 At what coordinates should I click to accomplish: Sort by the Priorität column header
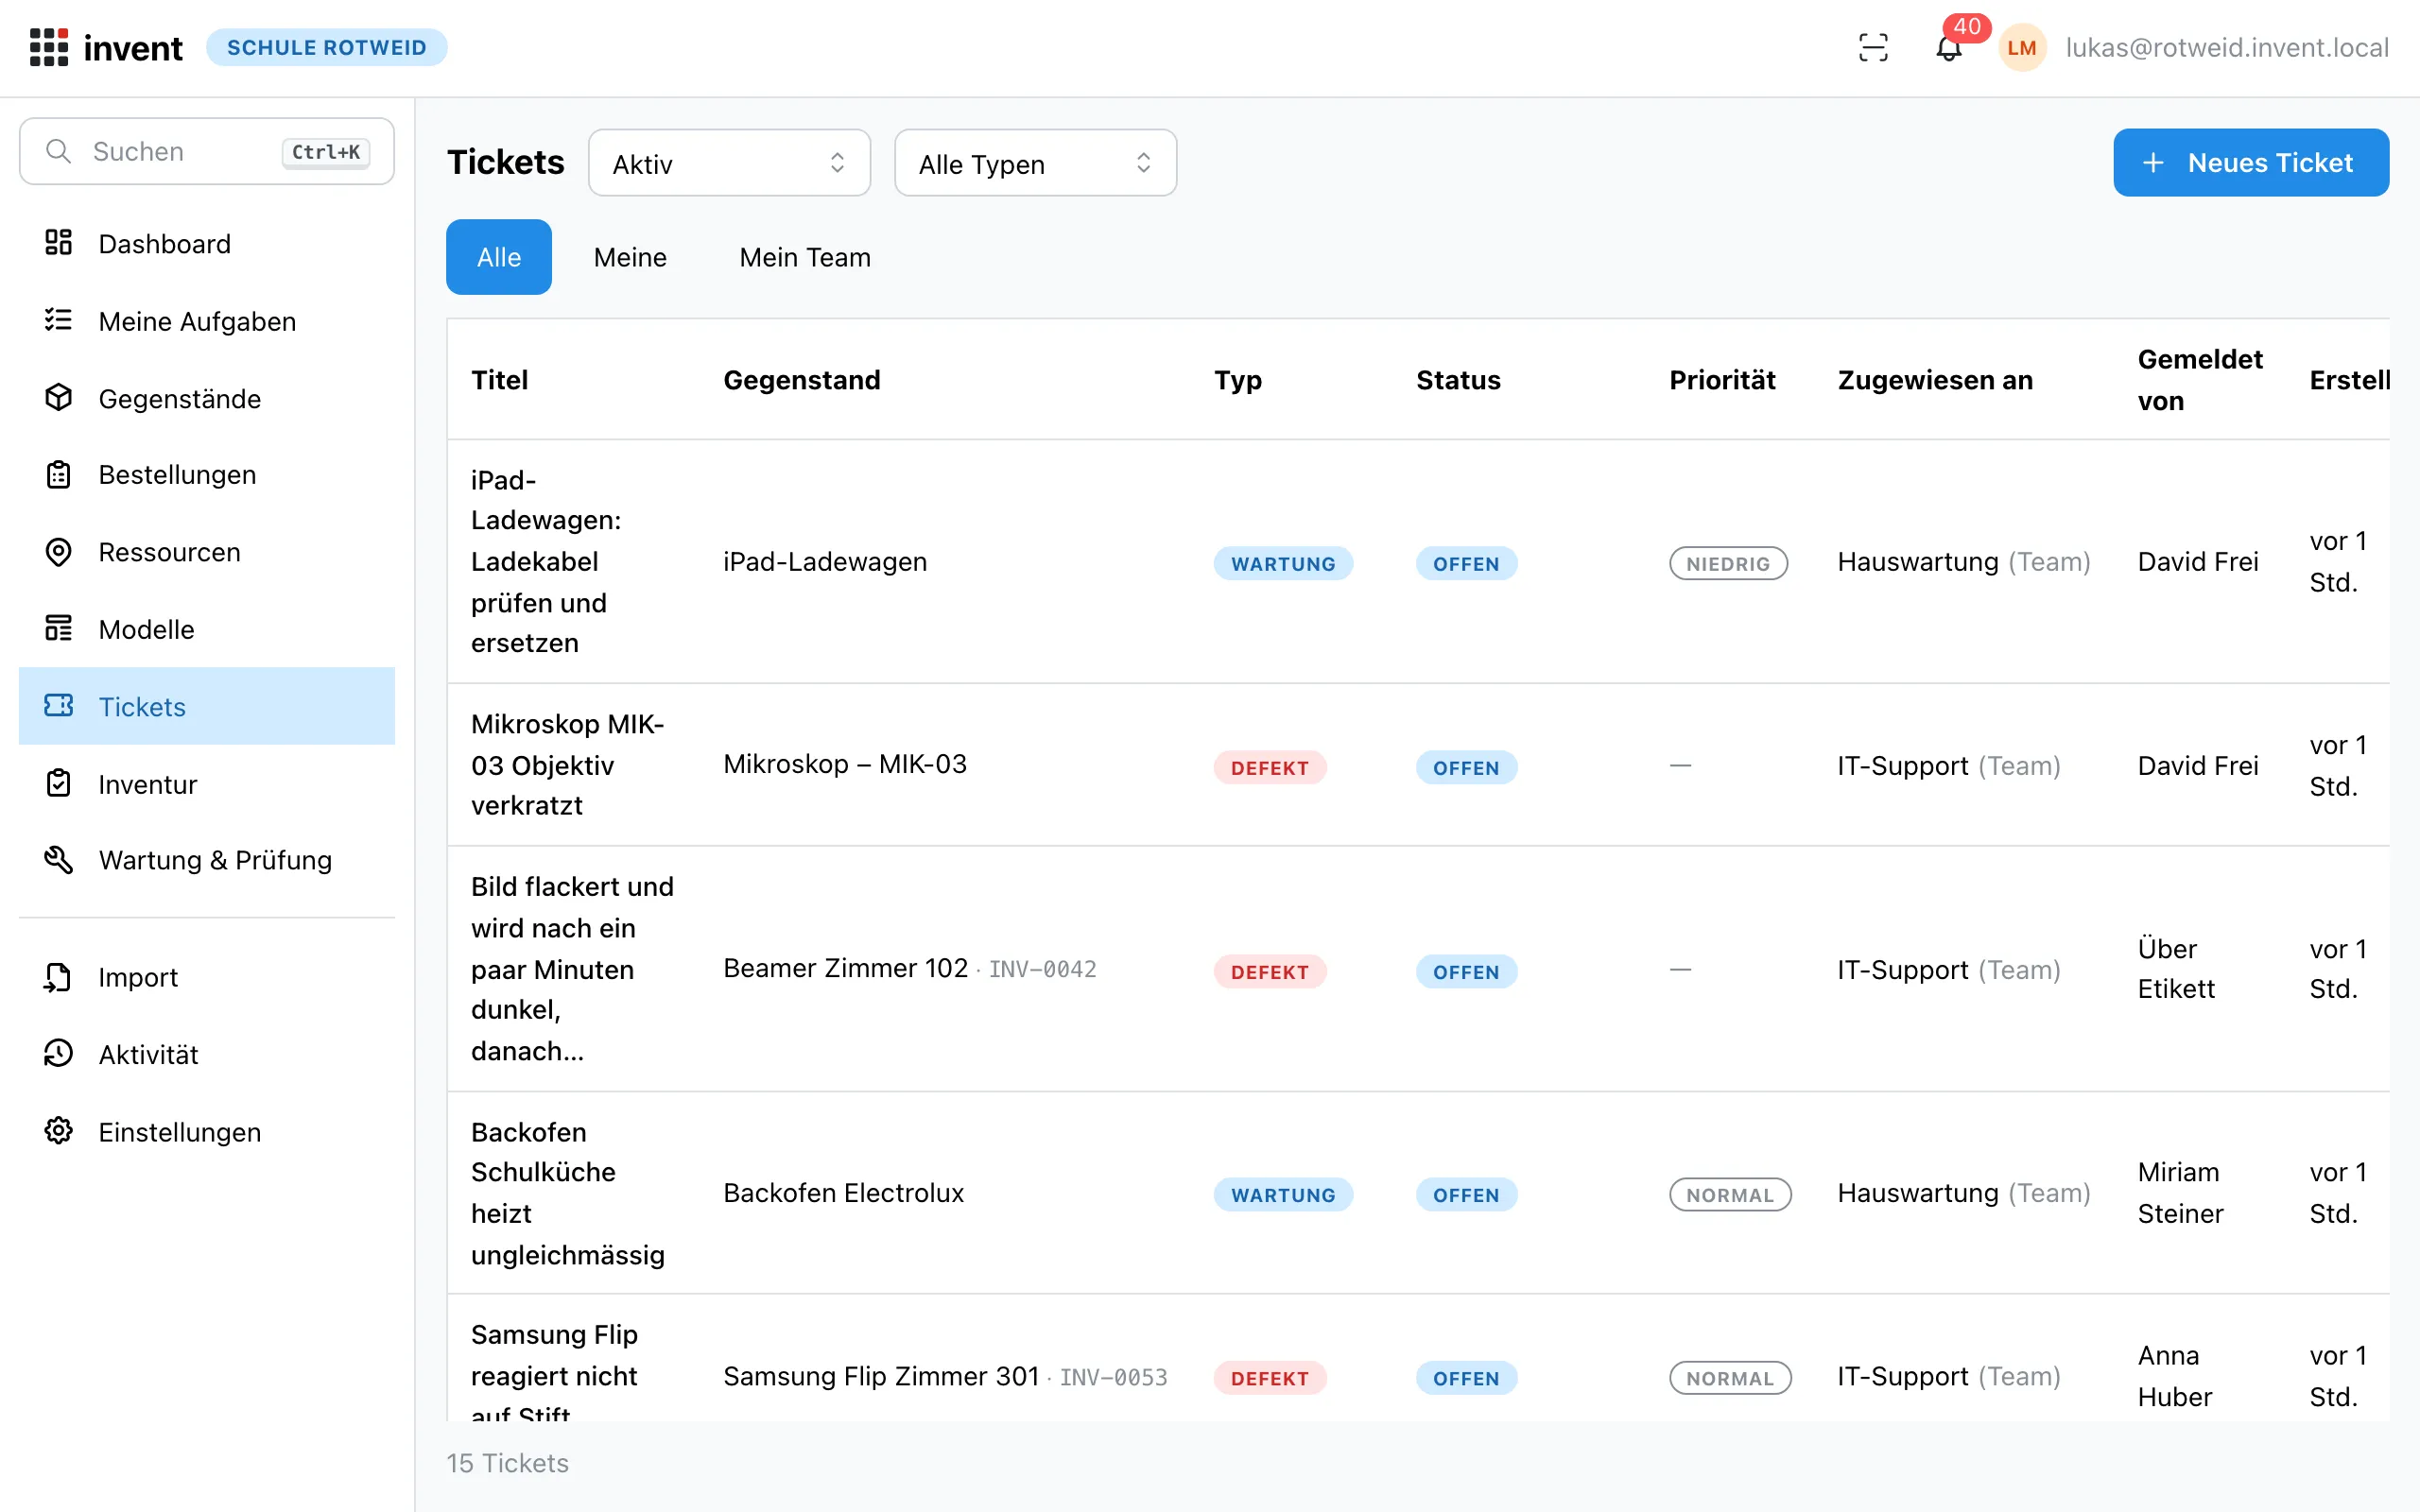[1722, 380]
